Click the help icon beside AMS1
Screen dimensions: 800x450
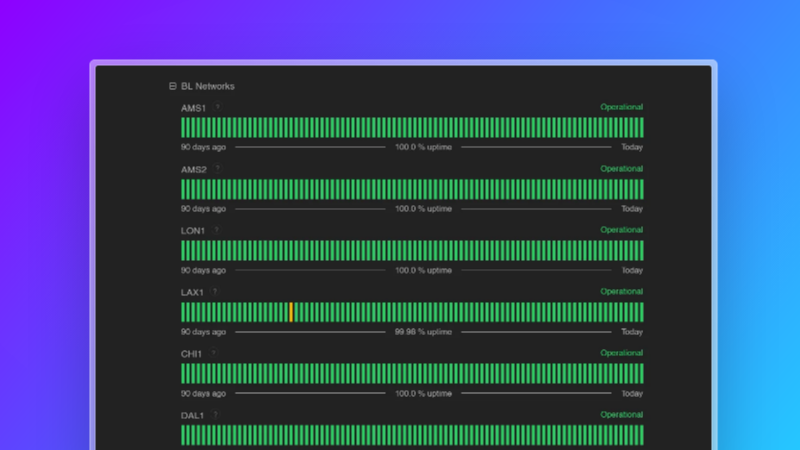point(217,107)
